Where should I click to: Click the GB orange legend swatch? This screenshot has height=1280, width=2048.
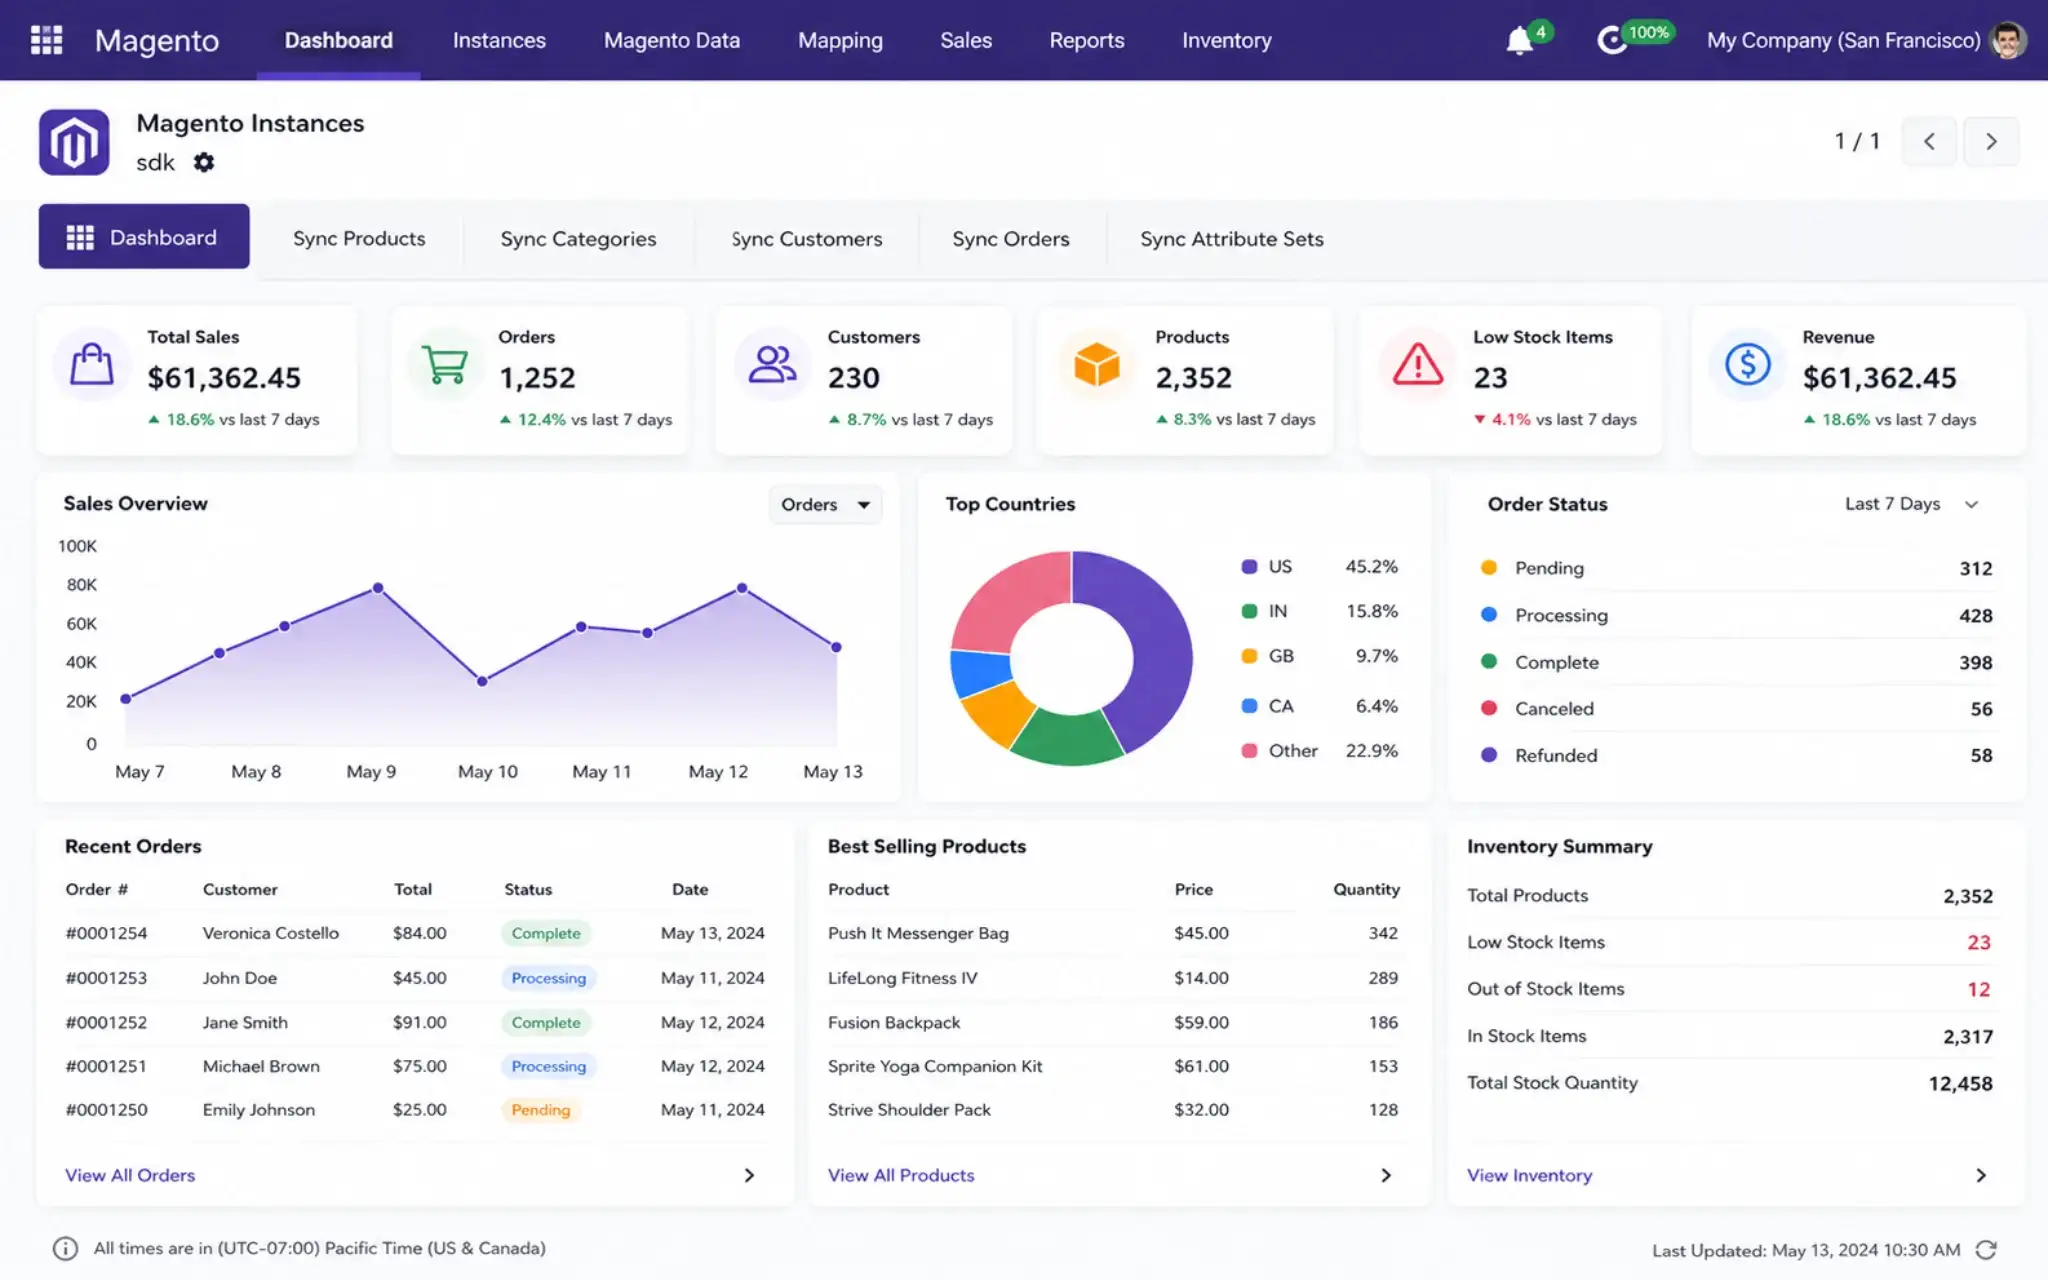1249,656
